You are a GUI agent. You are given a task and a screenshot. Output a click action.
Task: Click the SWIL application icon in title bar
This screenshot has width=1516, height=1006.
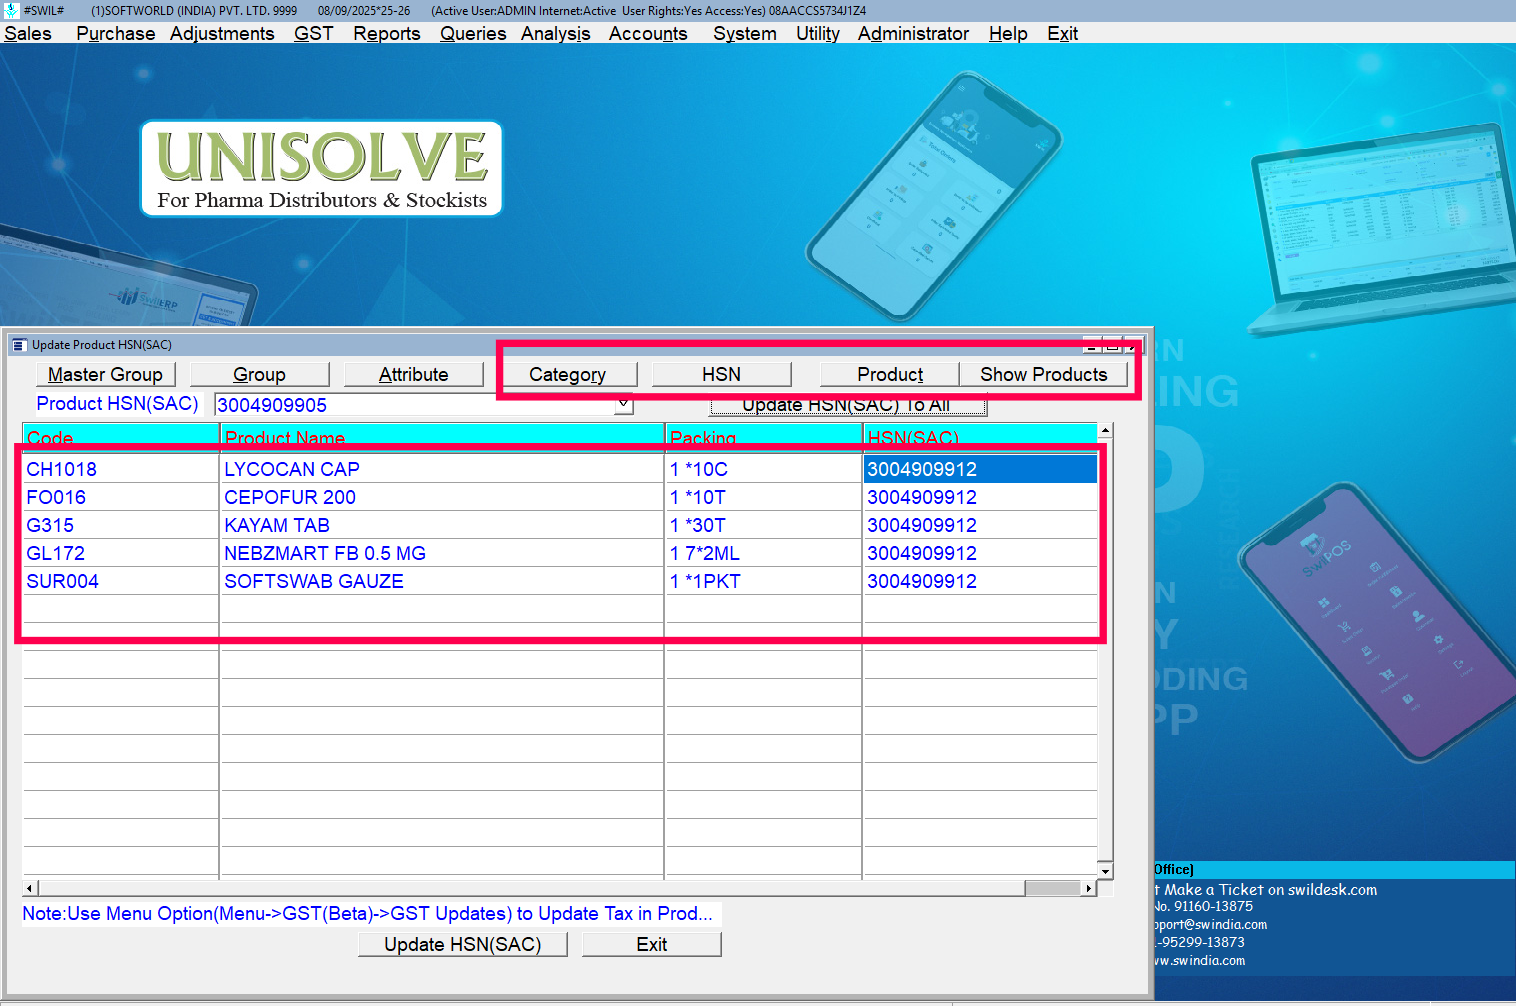click(11, 10)
